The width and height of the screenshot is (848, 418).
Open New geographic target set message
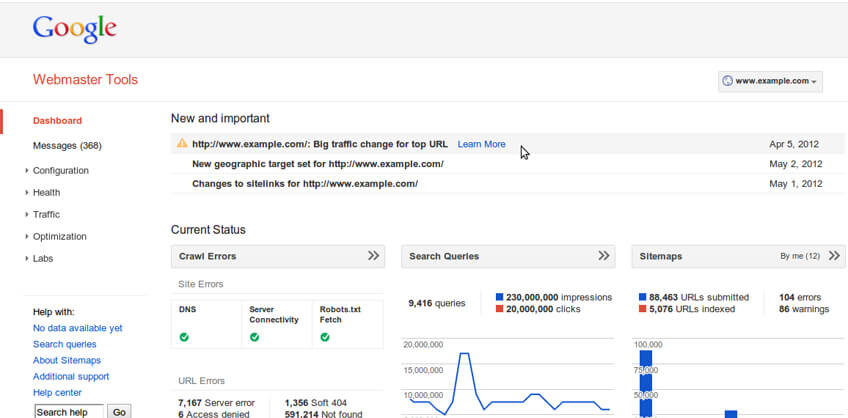coord(318,164)
